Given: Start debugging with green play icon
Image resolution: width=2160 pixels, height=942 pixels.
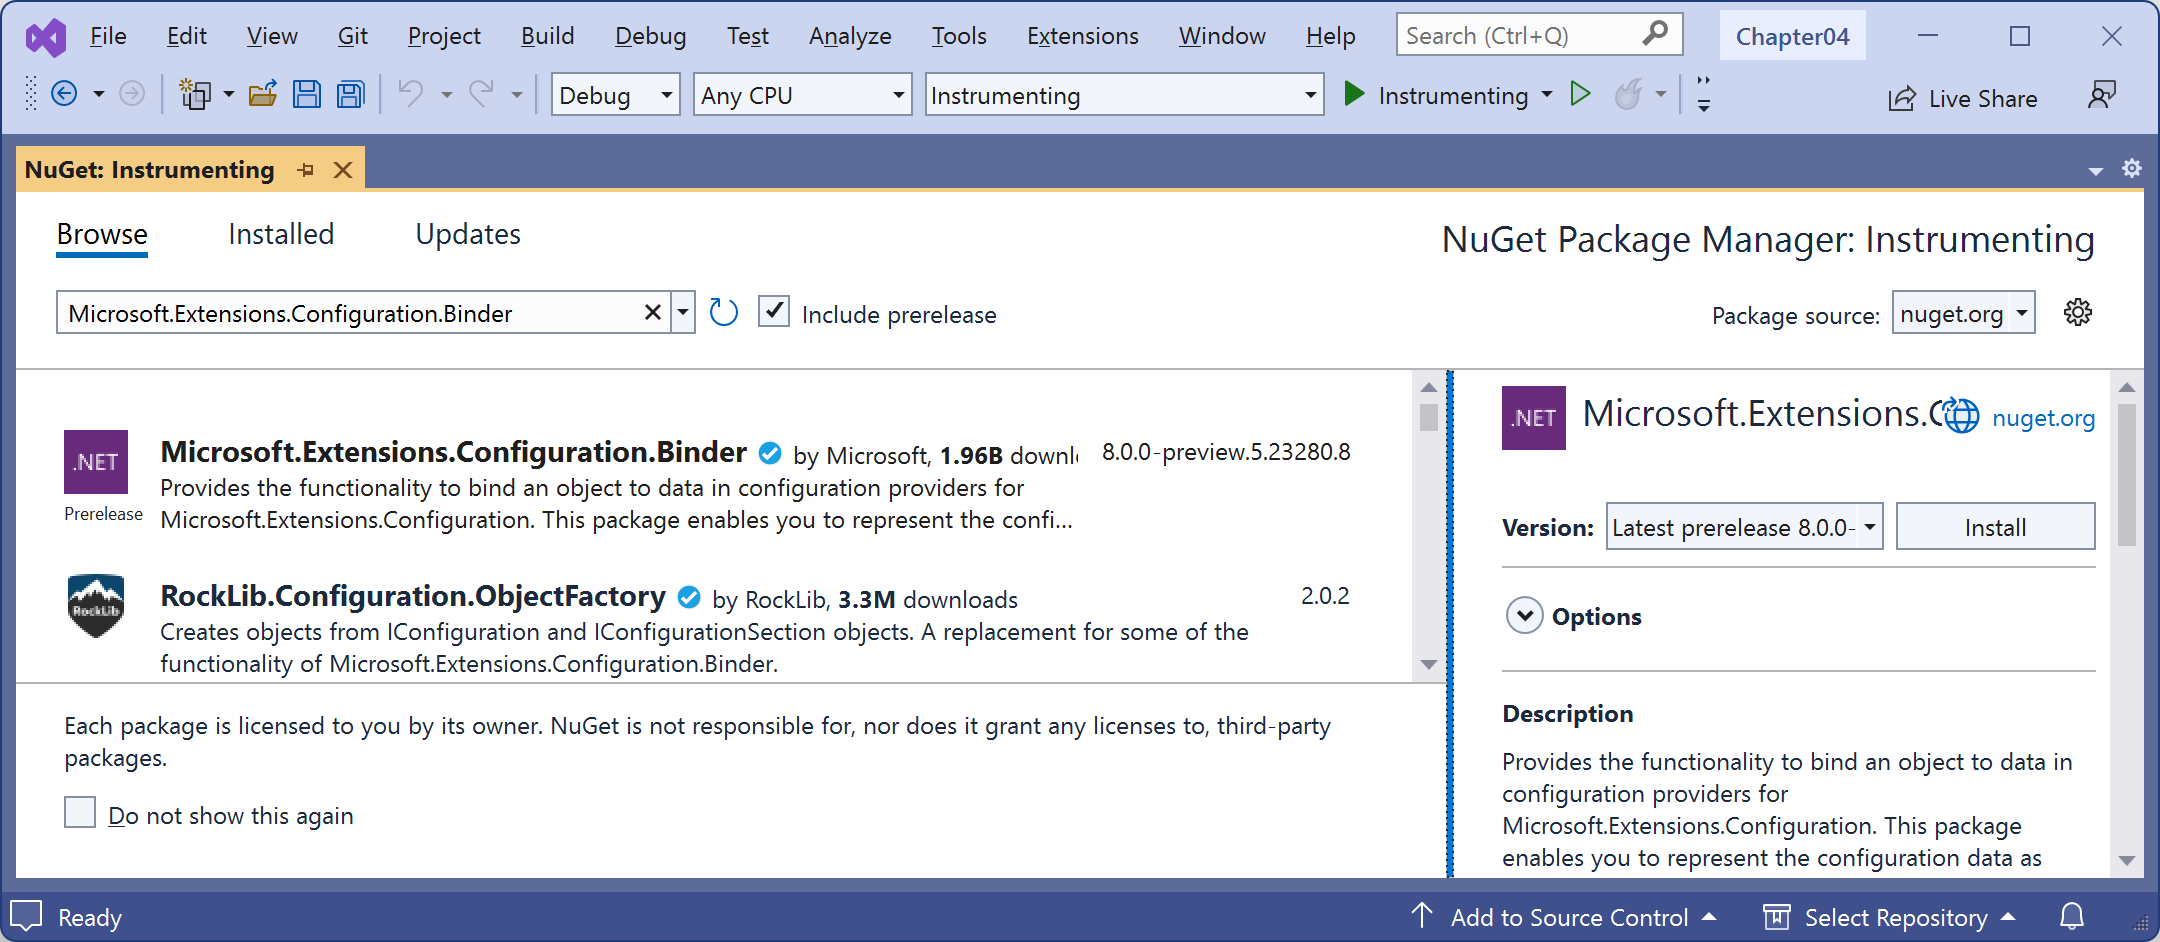Looking at the screenshot, I should 1354,94.
